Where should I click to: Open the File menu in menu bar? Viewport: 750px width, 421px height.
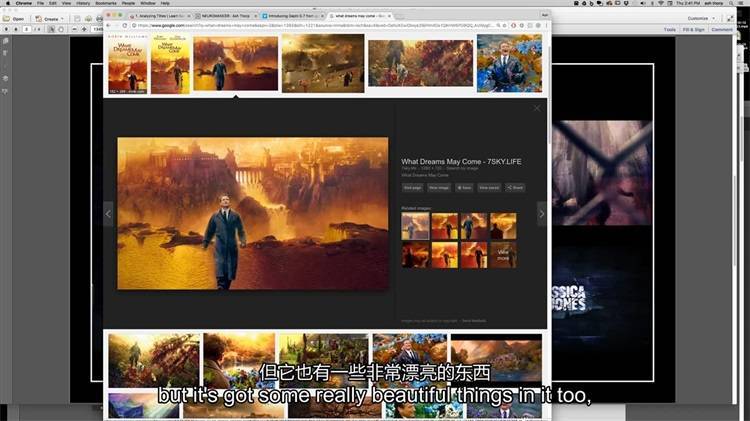click(40, 3)
